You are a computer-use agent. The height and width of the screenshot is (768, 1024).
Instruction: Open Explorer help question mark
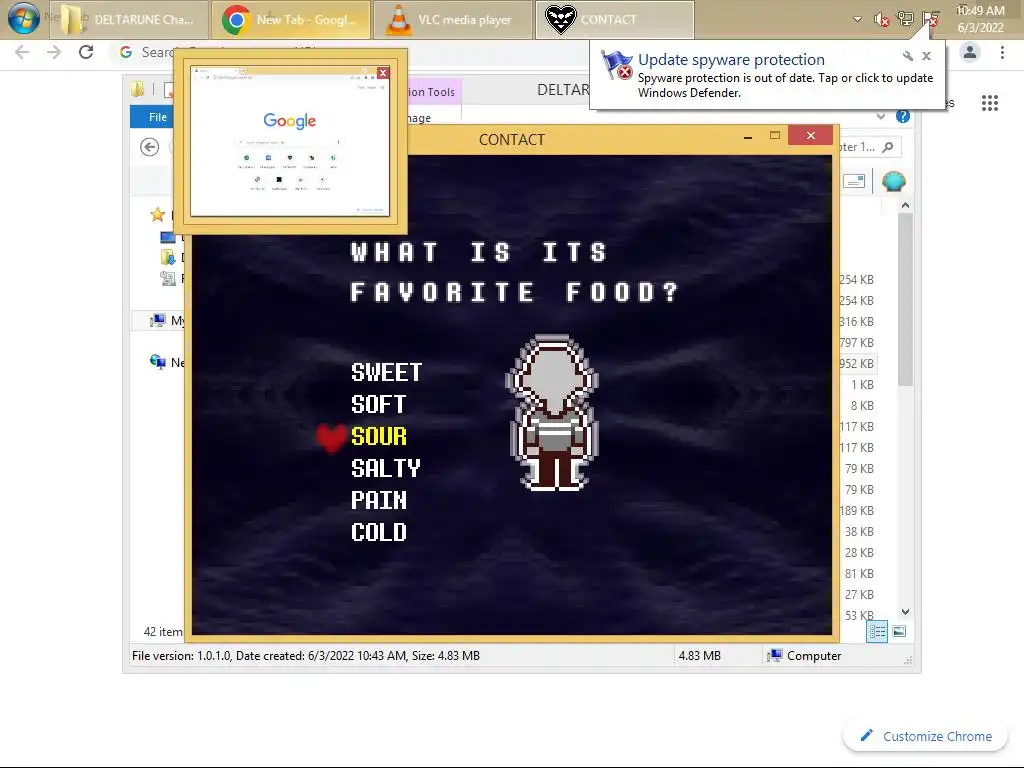pos(903,116)
